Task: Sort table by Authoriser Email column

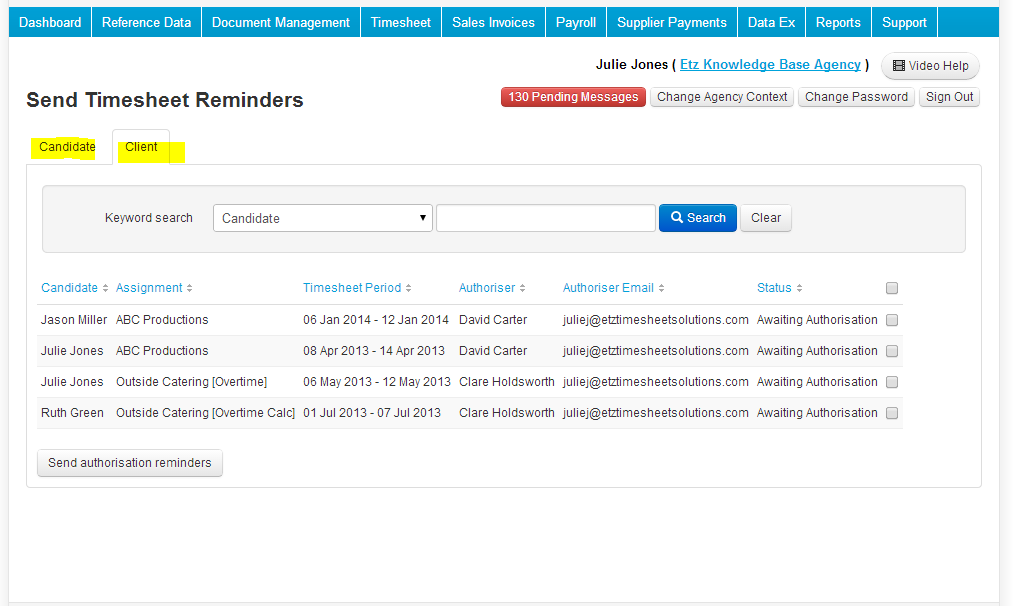Action: [x=614, y=288]
